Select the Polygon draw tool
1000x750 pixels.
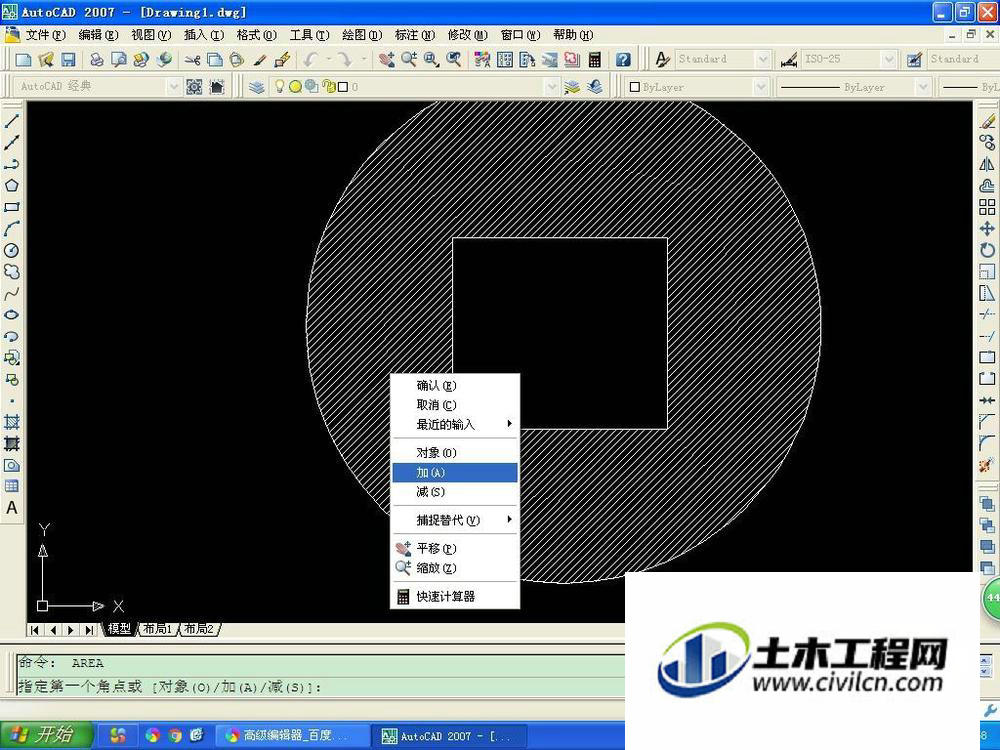[11, 186]
